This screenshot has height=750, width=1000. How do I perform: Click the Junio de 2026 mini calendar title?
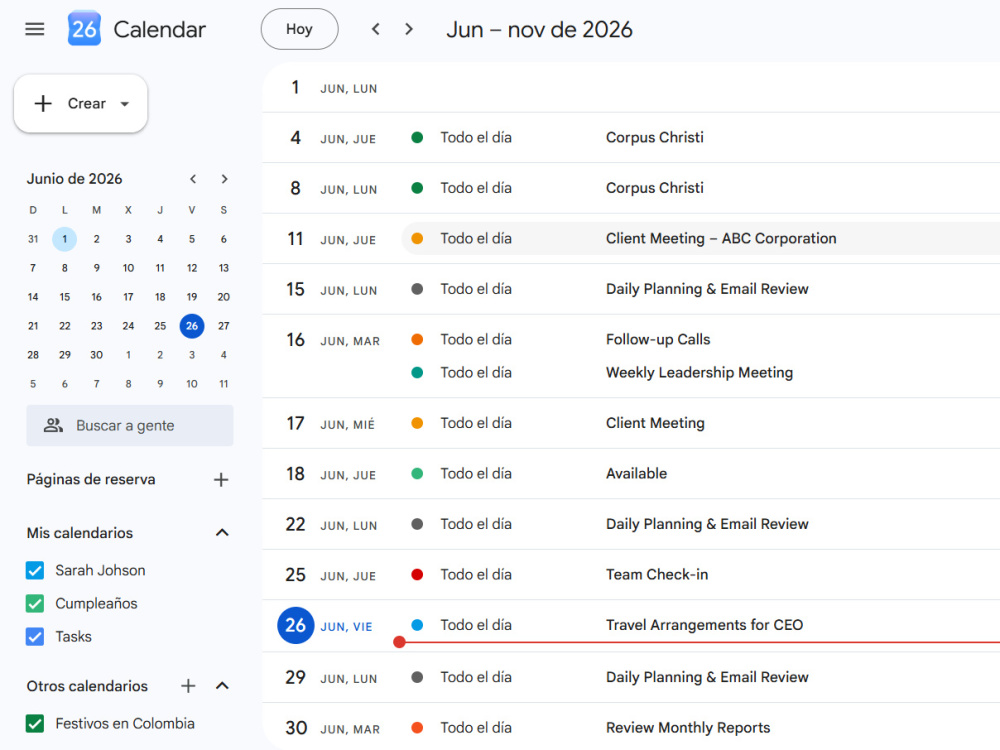tap(74, 179)
